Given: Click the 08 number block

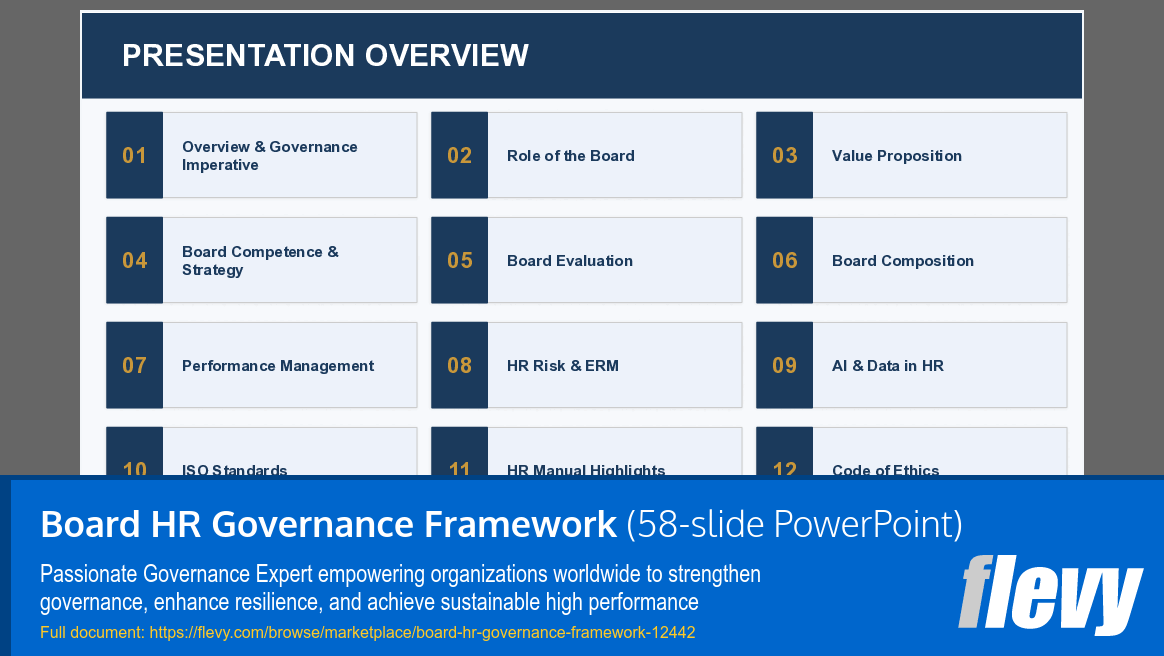Looking at the screenshot, I should [x=460, y=365].
